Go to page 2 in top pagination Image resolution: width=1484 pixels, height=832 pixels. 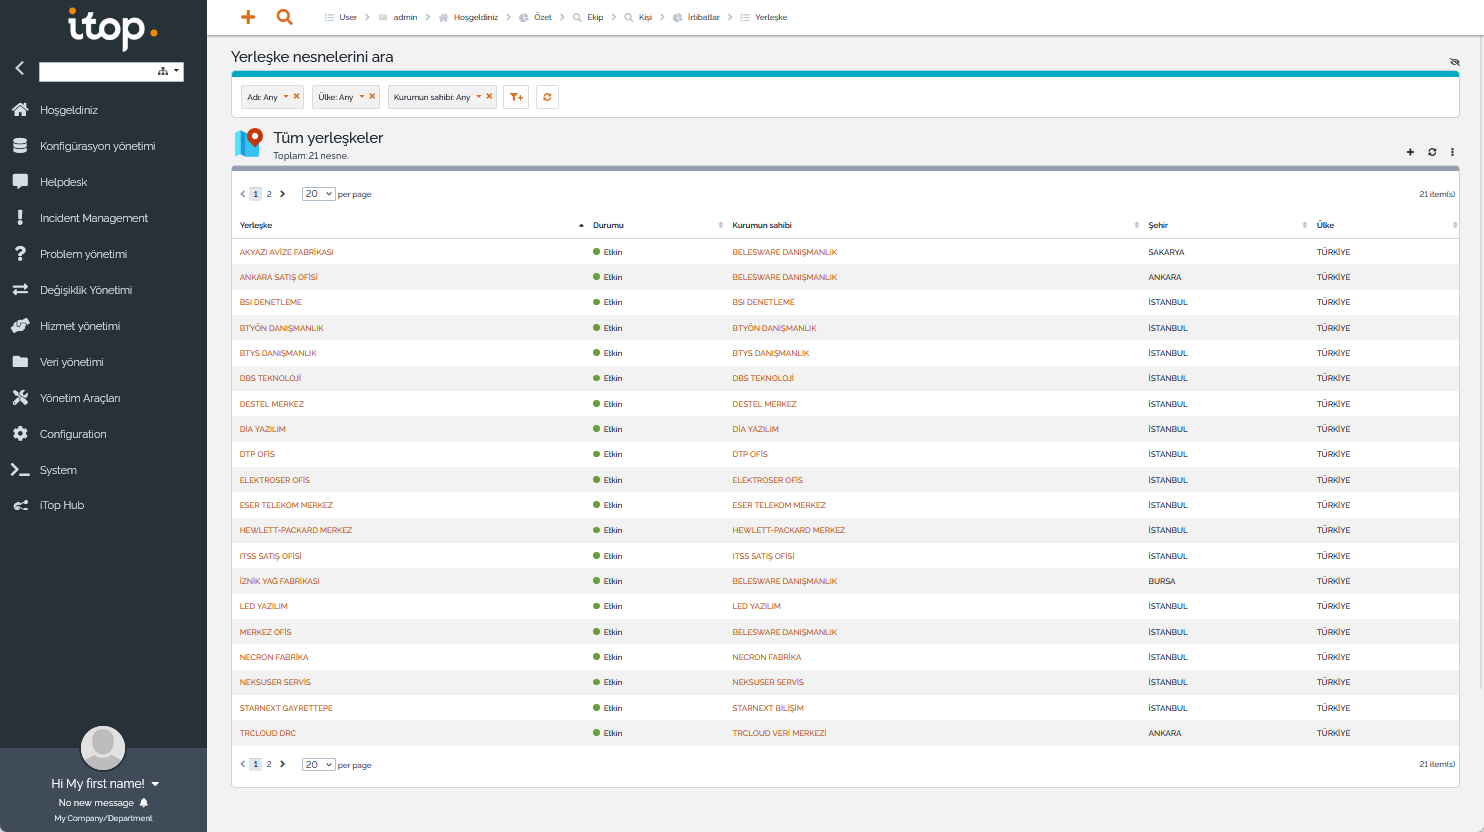point(269,194)
